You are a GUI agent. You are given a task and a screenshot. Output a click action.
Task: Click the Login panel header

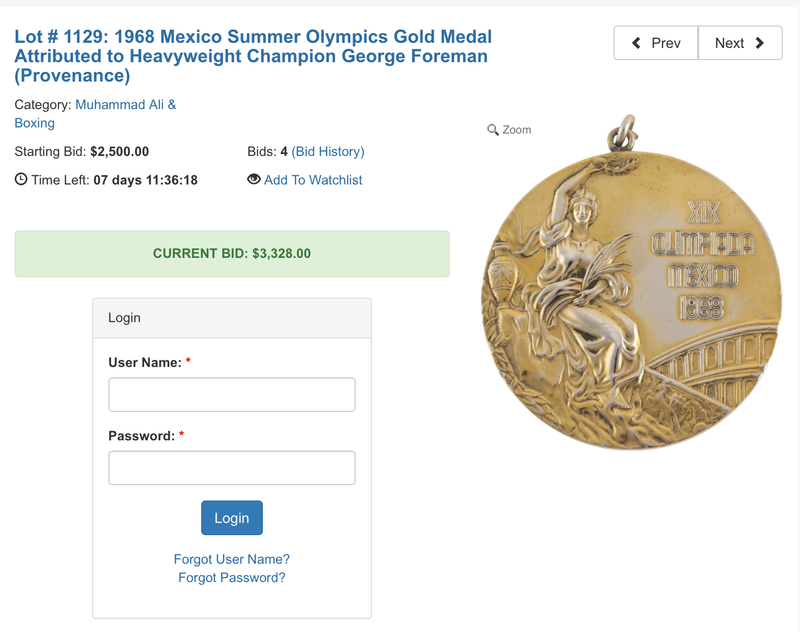point(232,318)
